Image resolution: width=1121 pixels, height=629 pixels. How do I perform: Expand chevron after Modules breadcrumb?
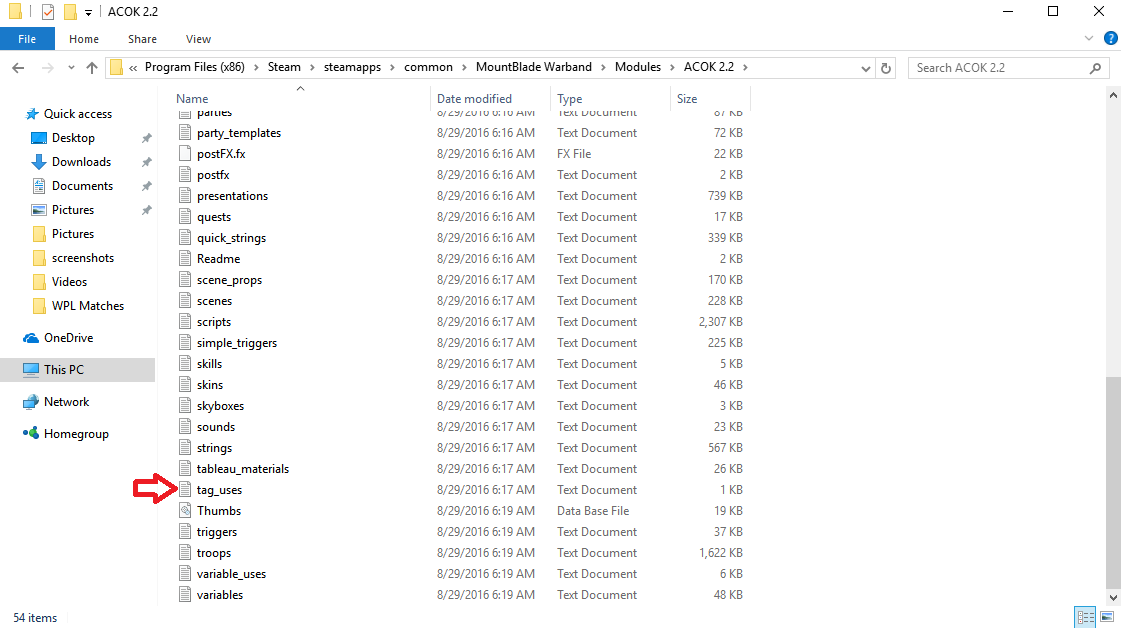coord(672,68)
